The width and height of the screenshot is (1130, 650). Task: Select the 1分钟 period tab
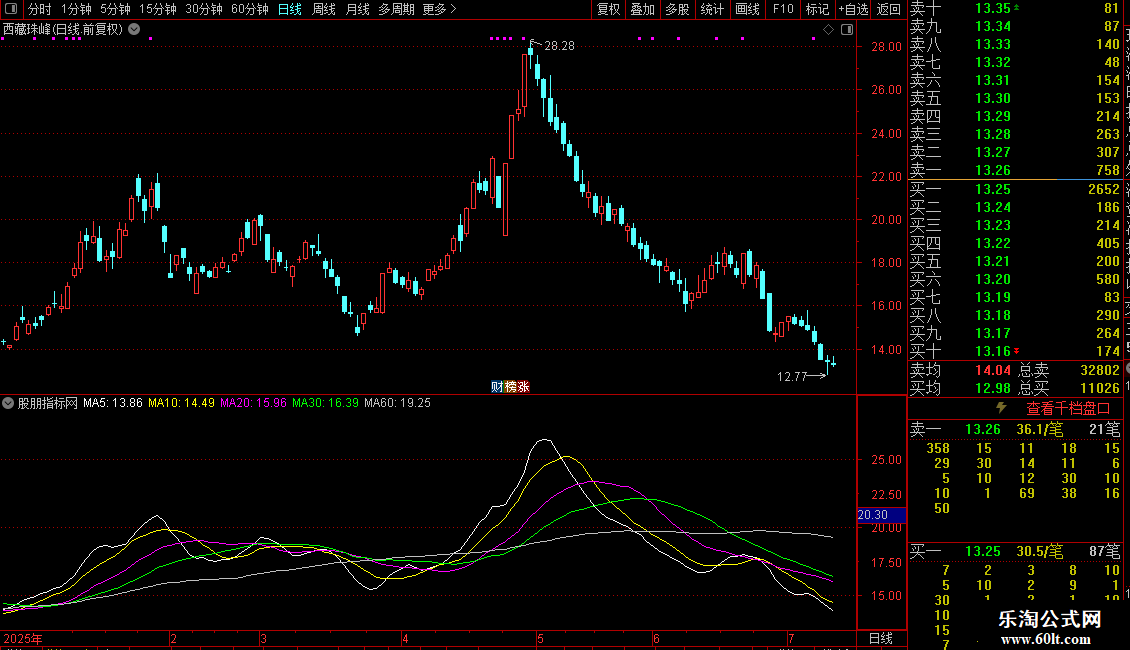pos(76,9)
